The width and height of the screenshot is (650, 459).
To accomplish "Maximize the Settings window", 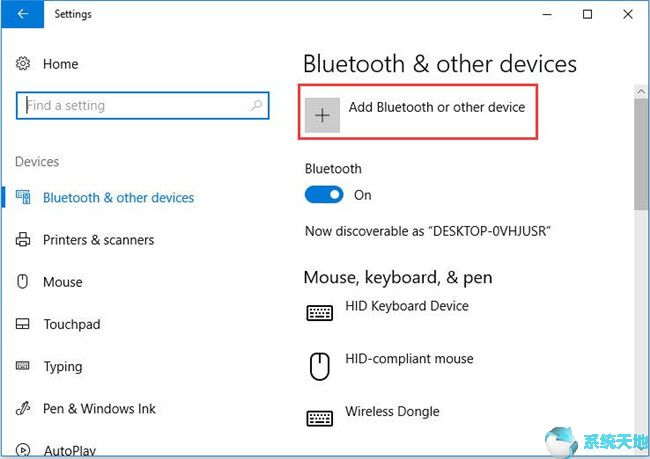I will pyautogui.click(x=587, y=14).
